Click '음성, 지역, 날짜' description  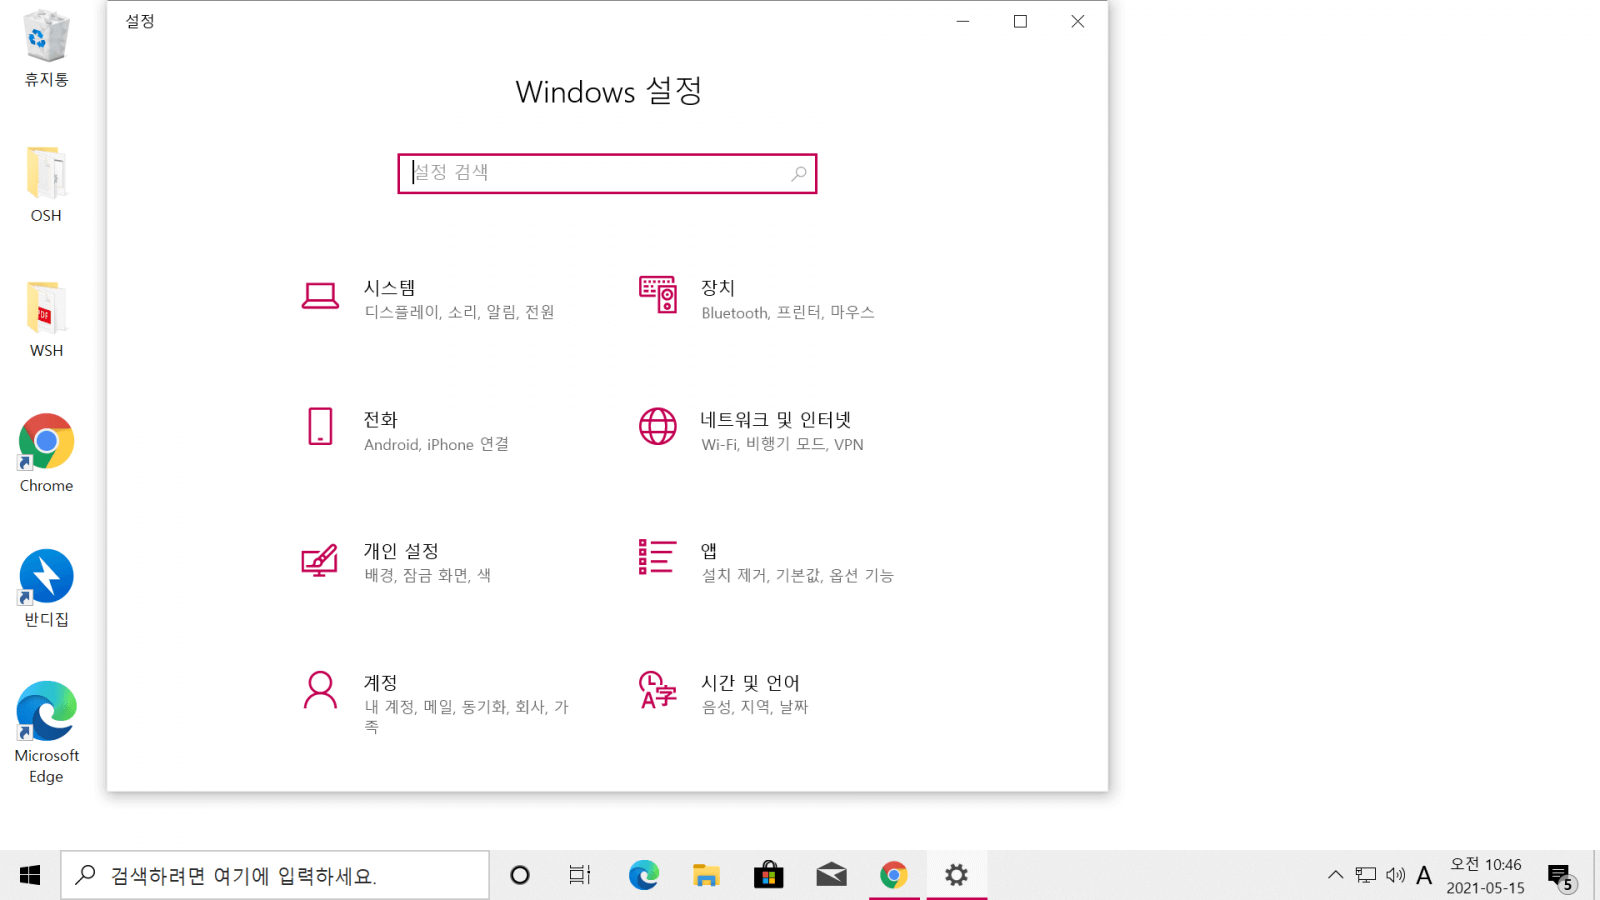pyautogui.click(x=755, y=707)
